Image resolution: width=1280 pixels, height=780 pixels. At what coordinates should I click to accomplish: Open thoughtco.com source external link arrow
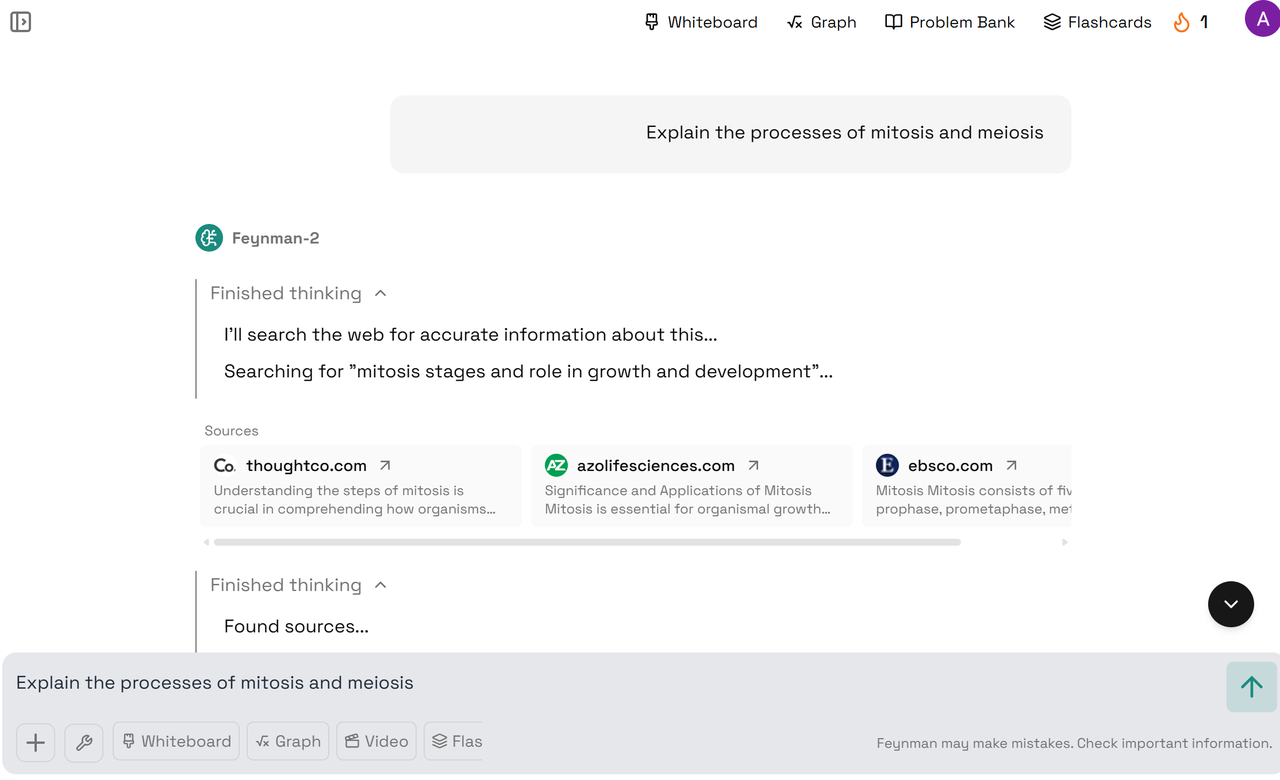click(x=385, y=466)
